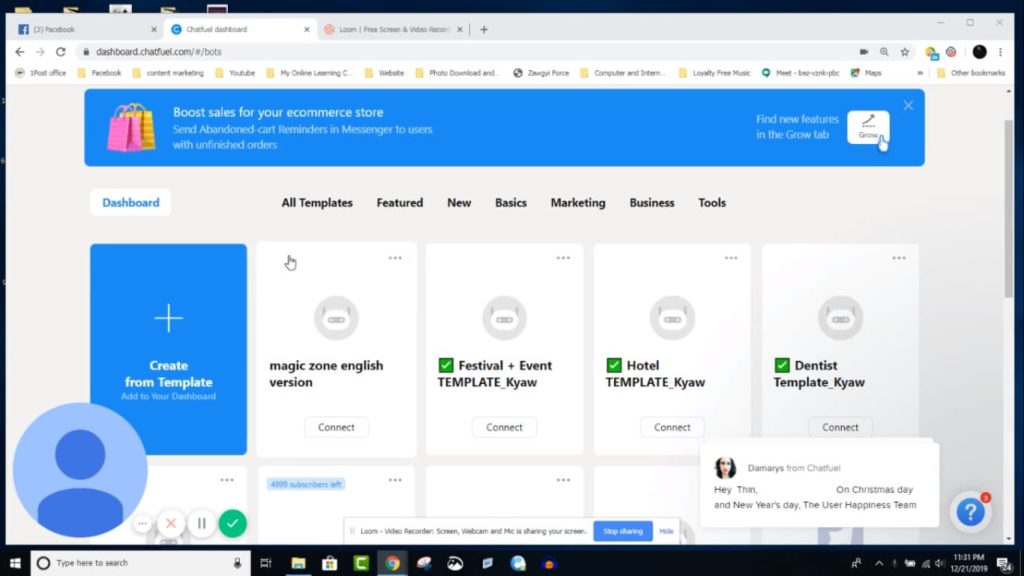Connect the Hotel TEMPLATE_Kyaw bot
The height and width of the screenshot is (576, 1024).
672,427
